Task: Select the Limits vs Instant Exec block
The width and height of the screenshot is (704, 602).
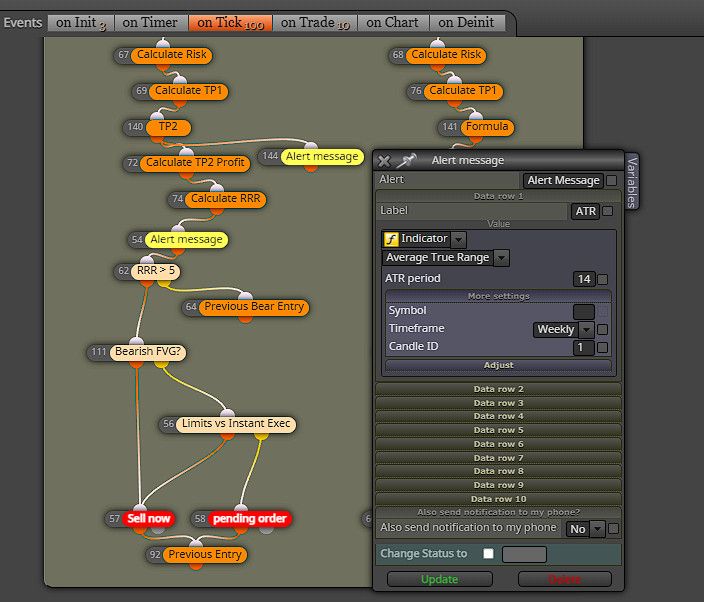Action: point(236,424)
